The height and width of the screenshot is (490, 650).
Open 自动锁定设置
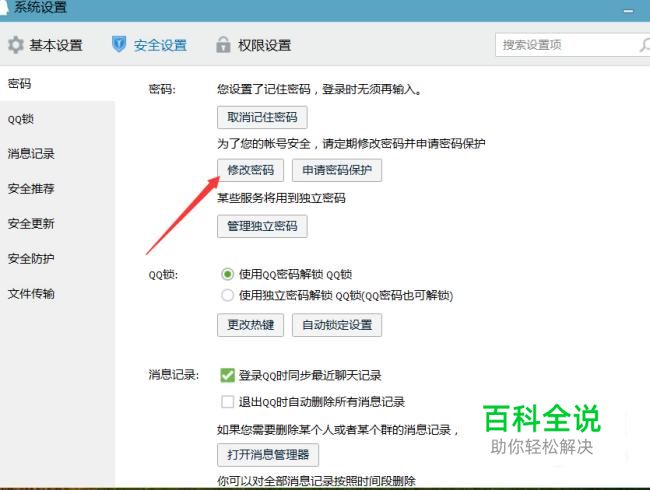[x=337, y=325]
